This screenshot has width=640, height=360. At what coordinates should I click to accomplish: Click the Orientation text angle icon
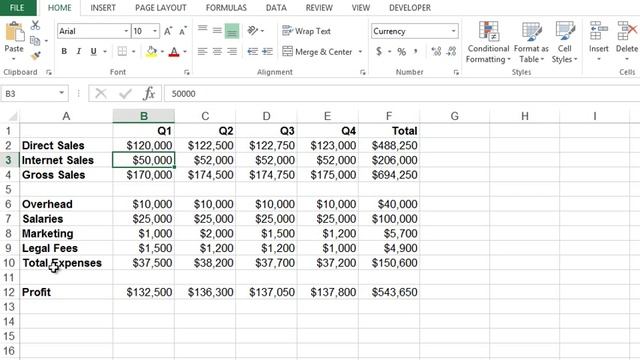[x=253, y=31]
